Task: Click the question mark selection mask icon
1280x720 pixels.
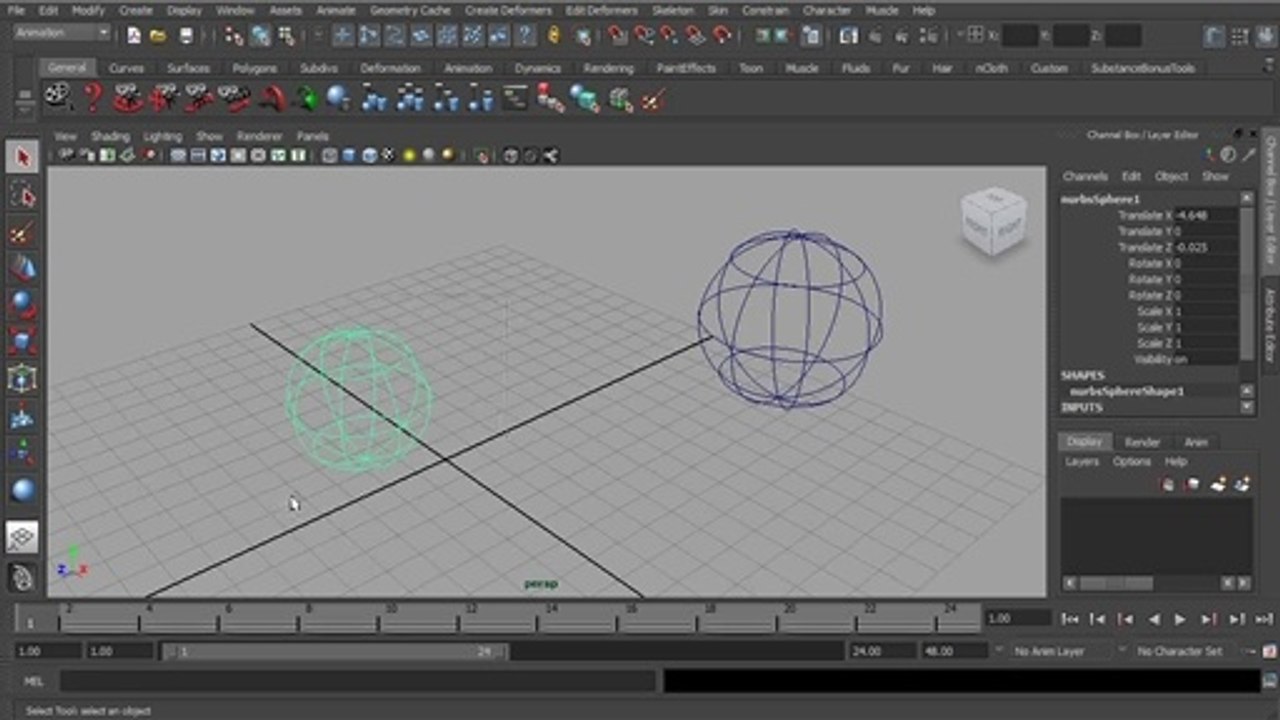Action: point(526,35)
